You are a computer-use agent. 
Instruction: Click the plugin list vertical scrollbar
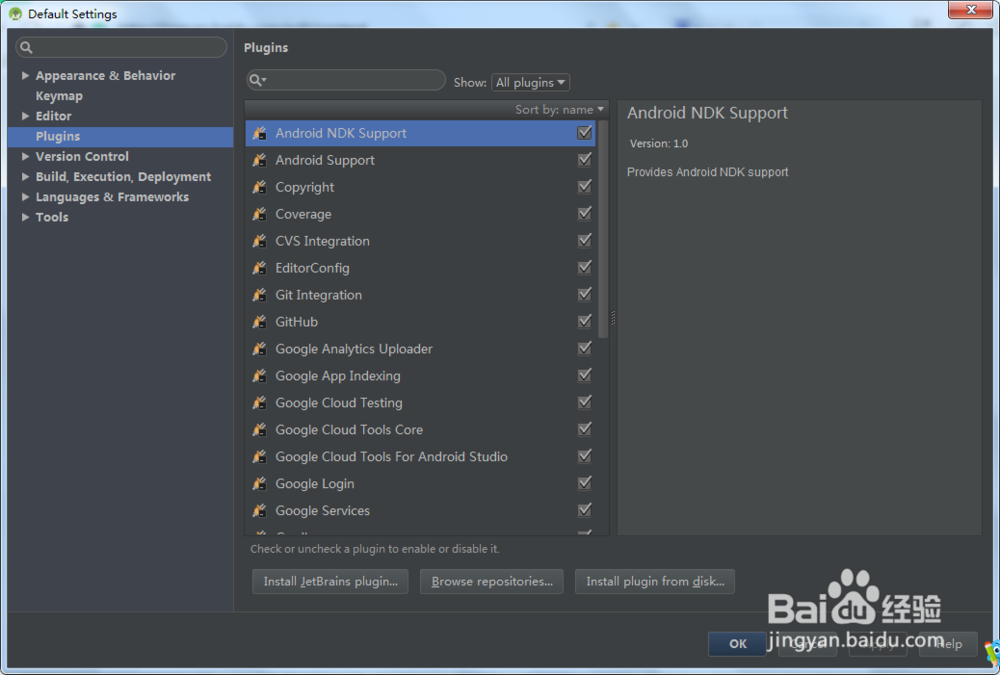tap(603, 228)
